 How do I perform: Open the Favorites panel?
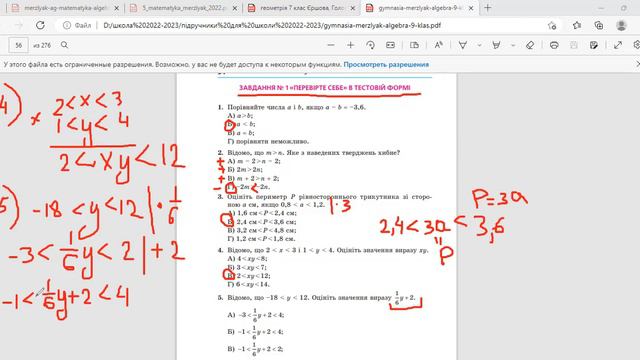(576, 25)
